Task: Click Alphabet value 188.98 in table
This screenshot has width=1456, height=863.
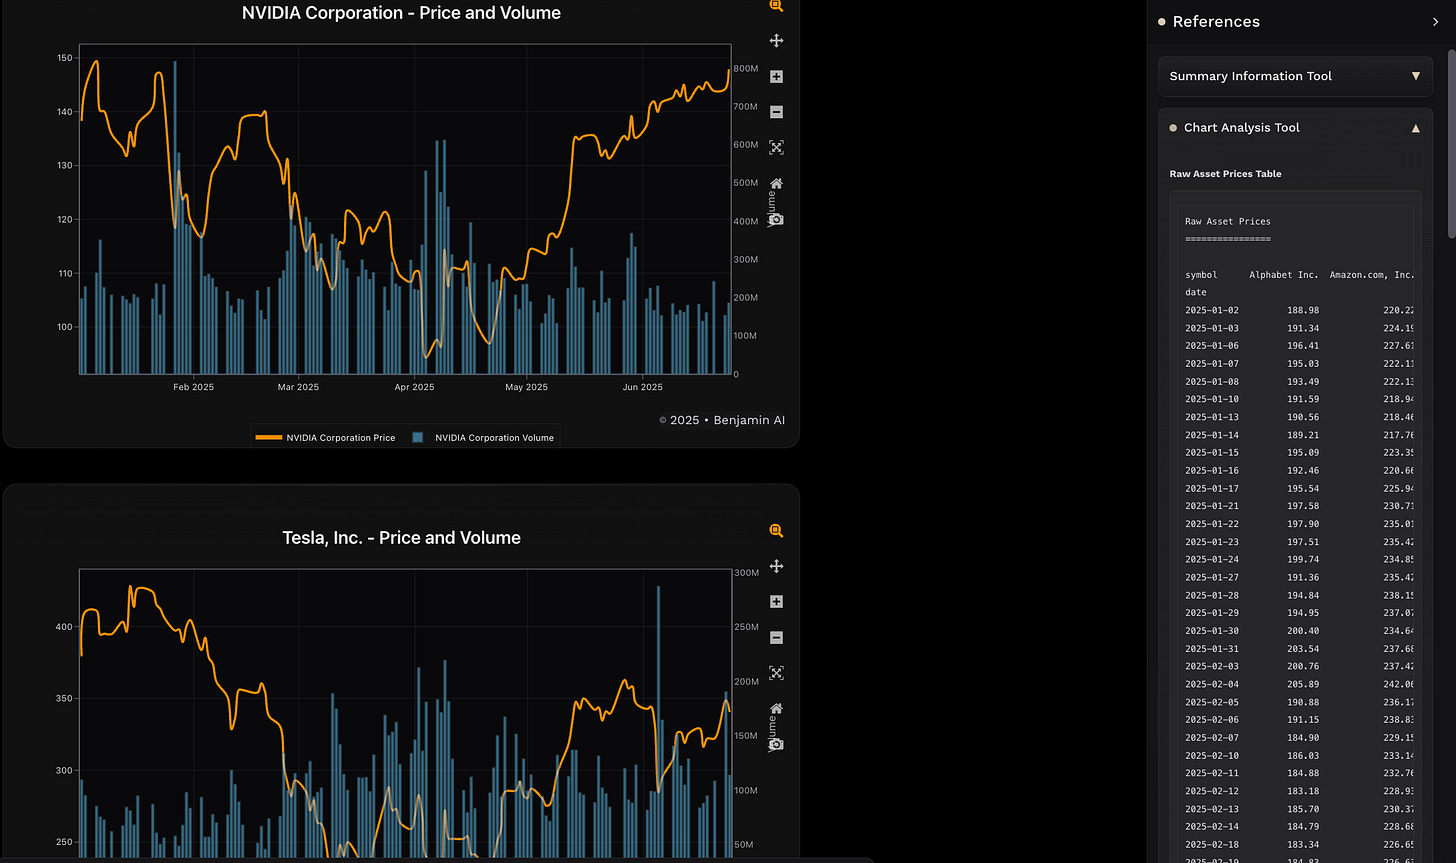Action: pos(1304,311)
